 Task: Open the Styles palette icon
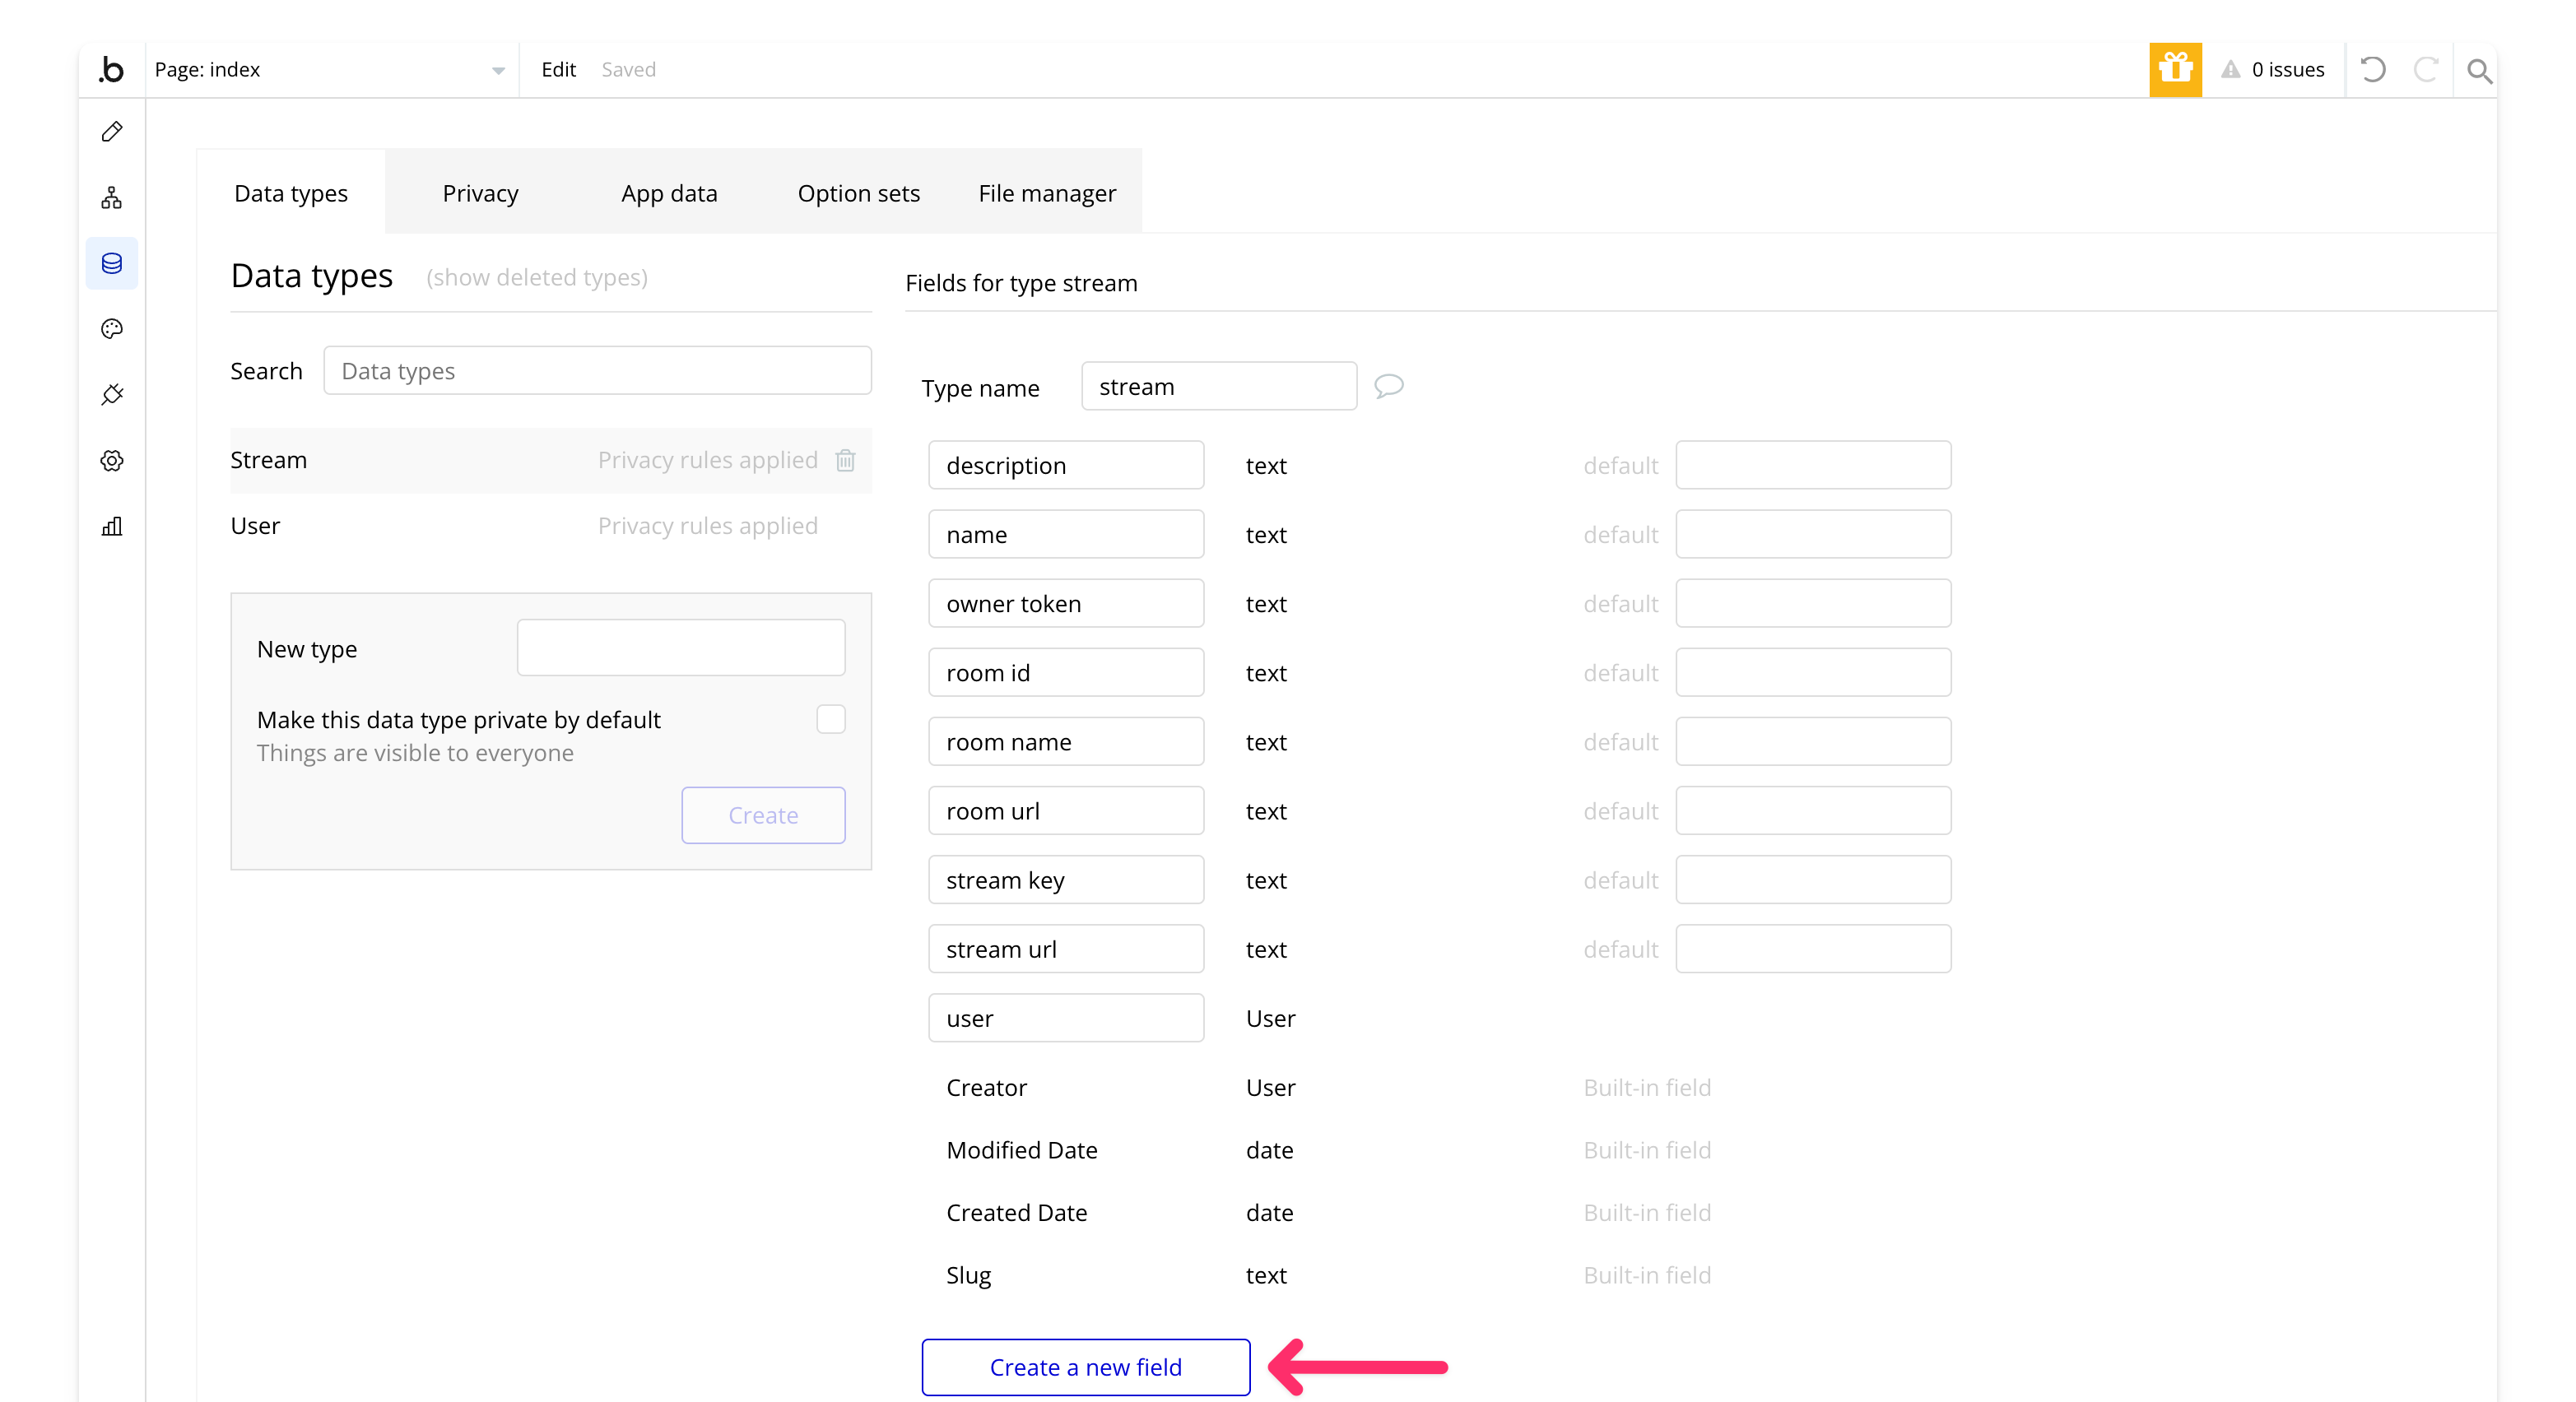(112, 329)
